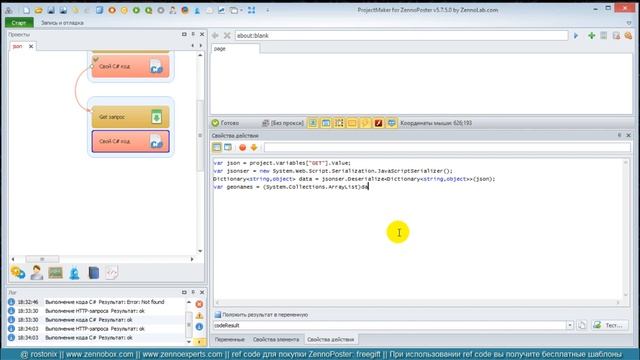Screen dimensions: 640x360
Task: Toggle yellow rectangle mode icon
Action: (x=352, y=123)
